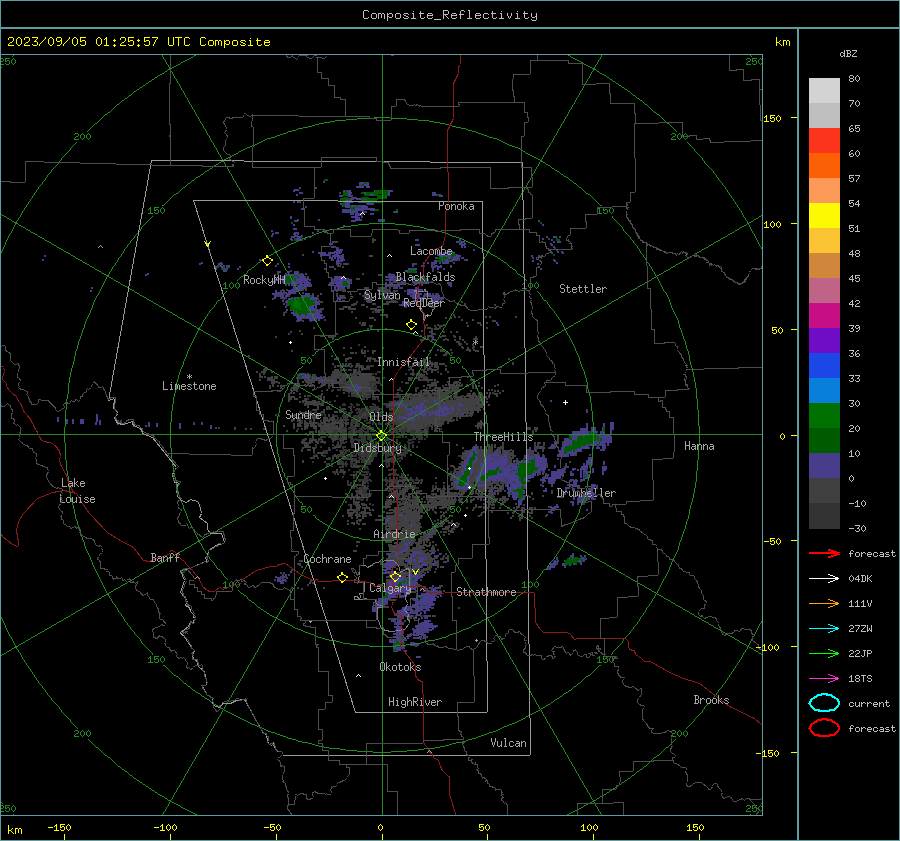The width and height of the screenshot is (900, 841).
Task: Click the Olds map label
Action: coord(381,417)
